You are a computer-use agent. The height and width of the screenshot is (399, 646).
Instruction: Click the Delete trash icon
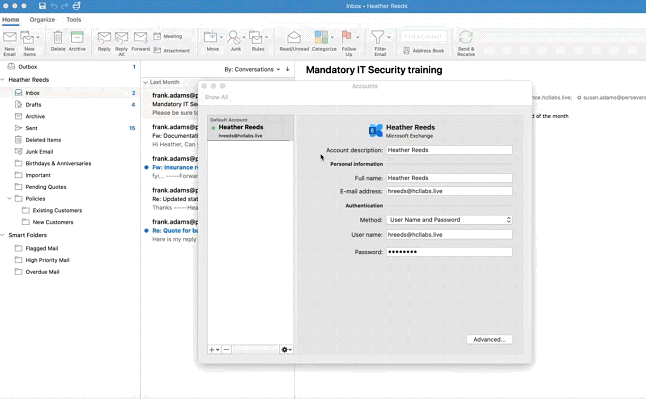[x=58, y=38]
